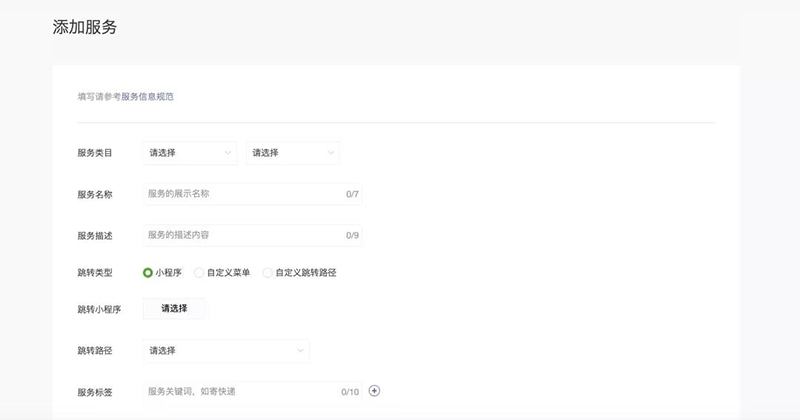Click the 跳转小程序 label
The width and height of the screenshot is (800, 420).
point(99,309)
